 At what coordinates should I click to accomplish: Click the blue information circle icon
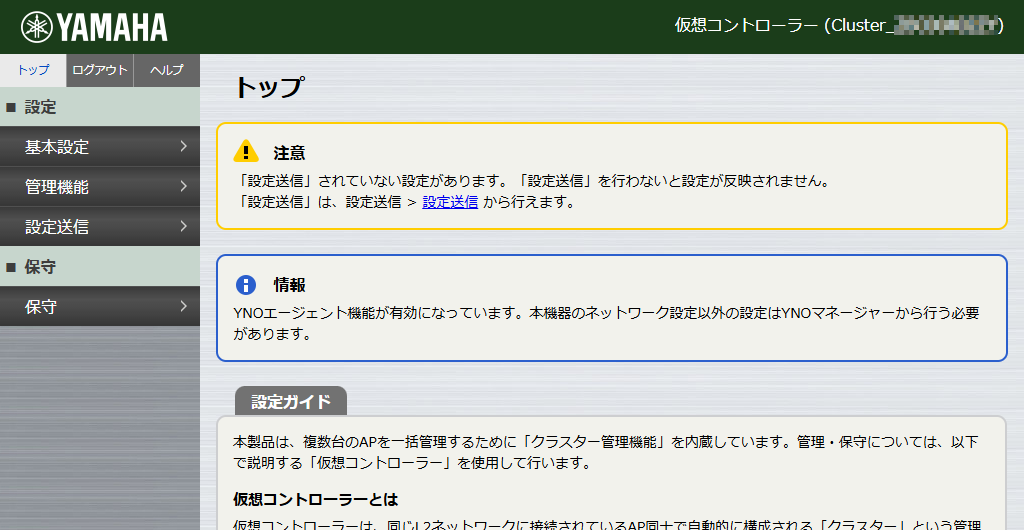click(246, 284)
